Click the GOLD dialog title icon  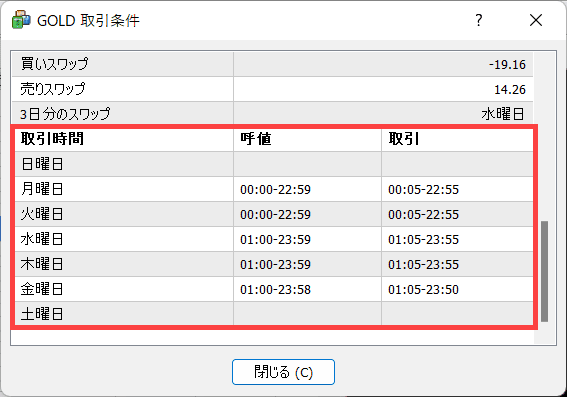[x=21, y=20]
